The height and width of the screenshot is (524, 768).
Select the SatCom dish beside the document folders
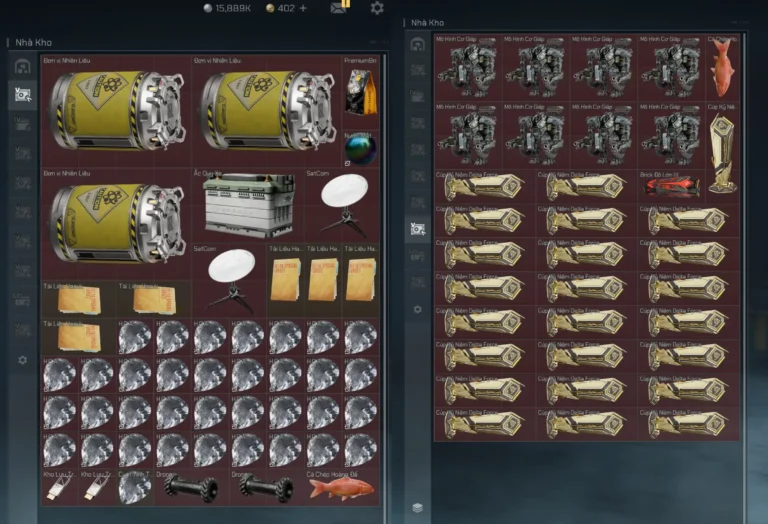click(229, 280)
